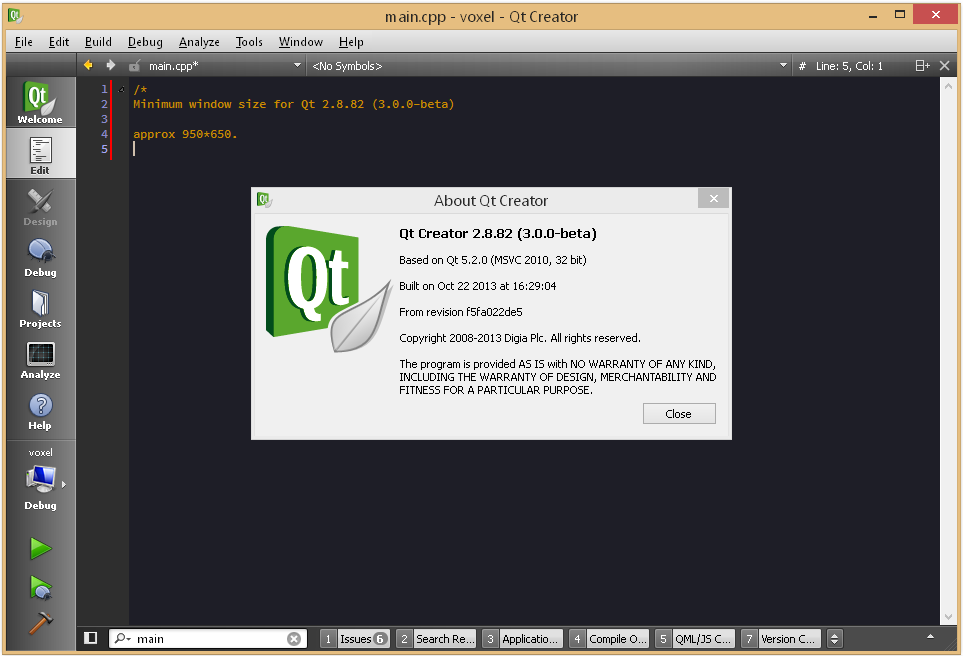The image size is (963, 656).
Task: Go forward with right arrow
Action: (x=111, y=65)
